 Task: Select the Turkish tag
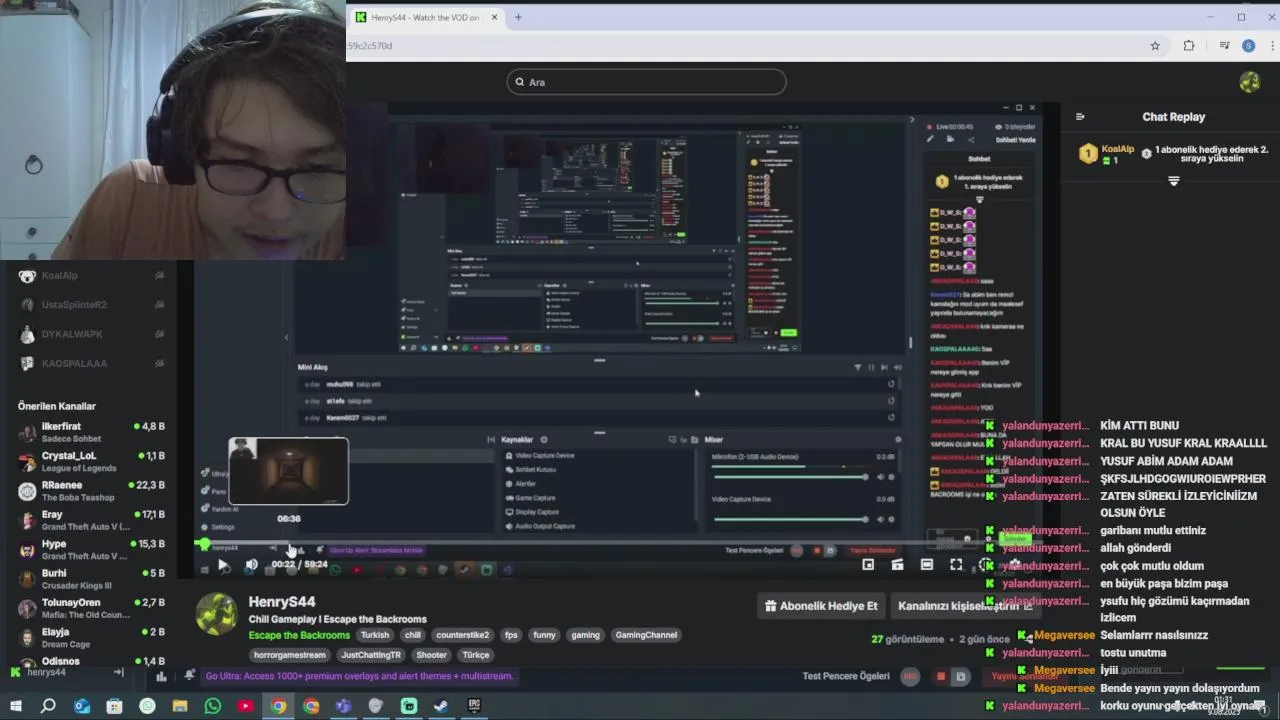pyautogui.click(x=375, y=635)
